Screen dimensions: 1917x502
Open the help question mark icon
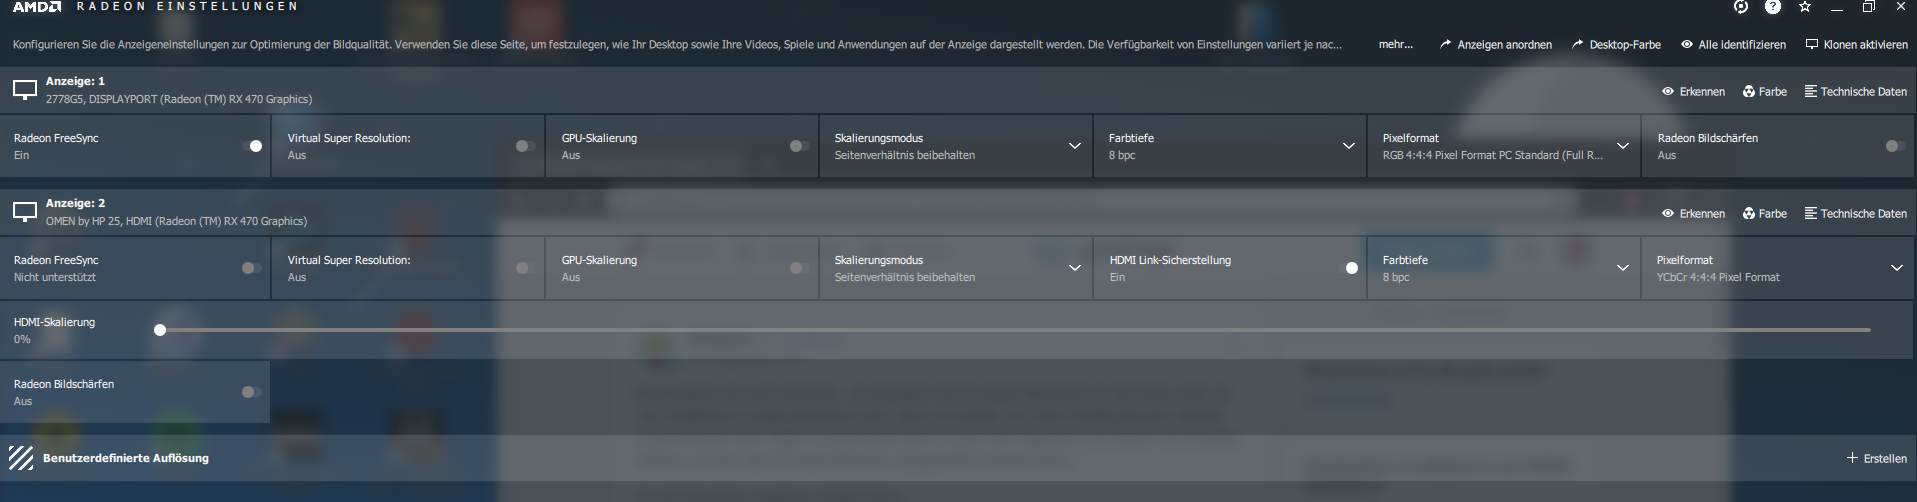(x=1773, y=7)
